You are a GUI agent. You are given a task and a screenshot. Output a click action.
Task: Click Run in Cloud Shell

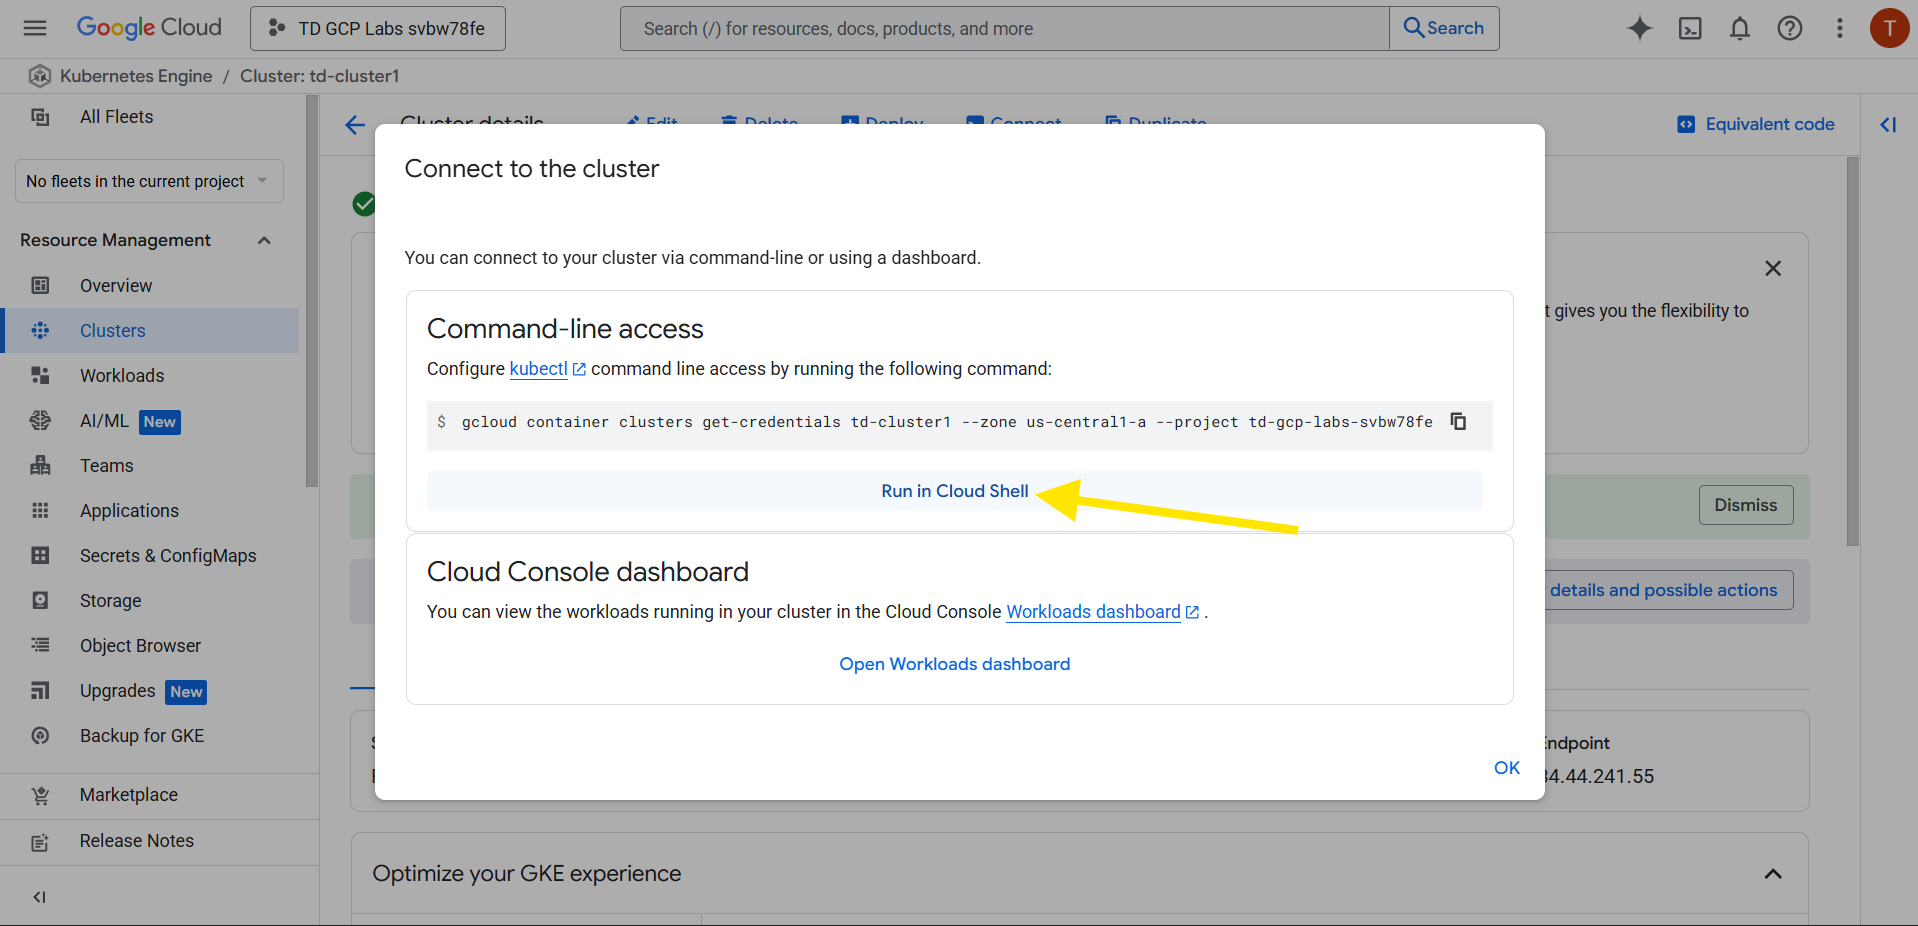954,491
